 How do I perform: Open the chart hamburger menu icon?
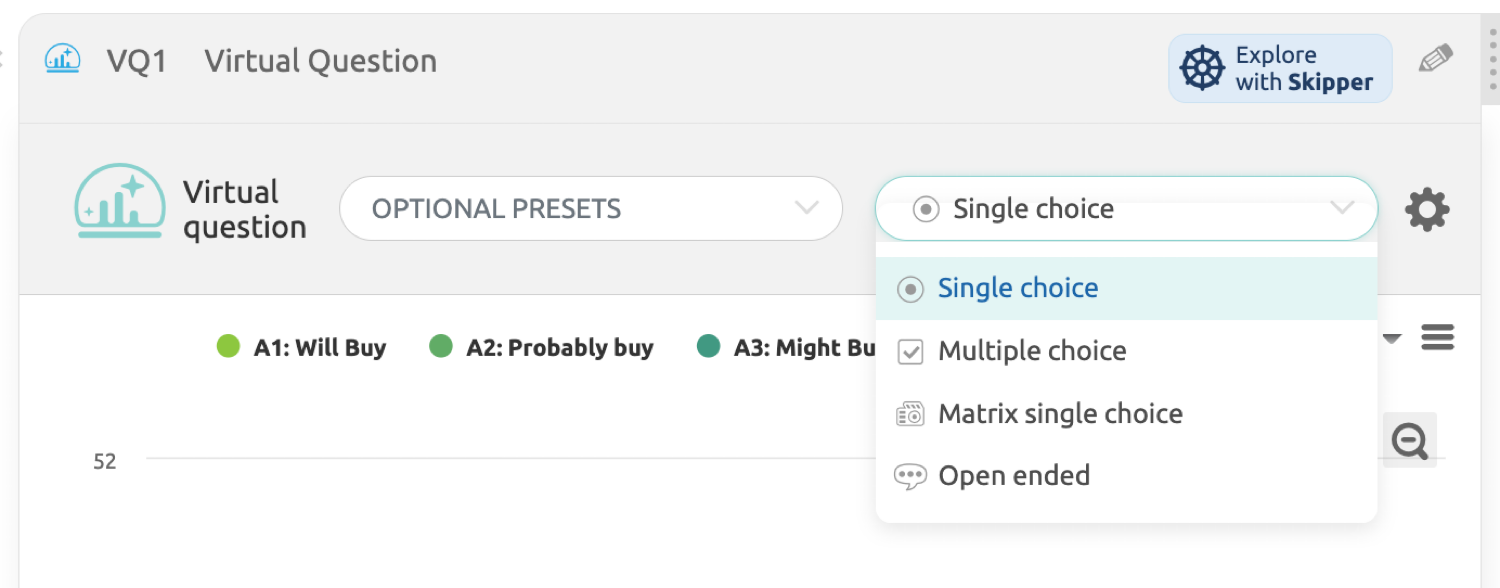pyautogui.click(x=1437, y=338)
